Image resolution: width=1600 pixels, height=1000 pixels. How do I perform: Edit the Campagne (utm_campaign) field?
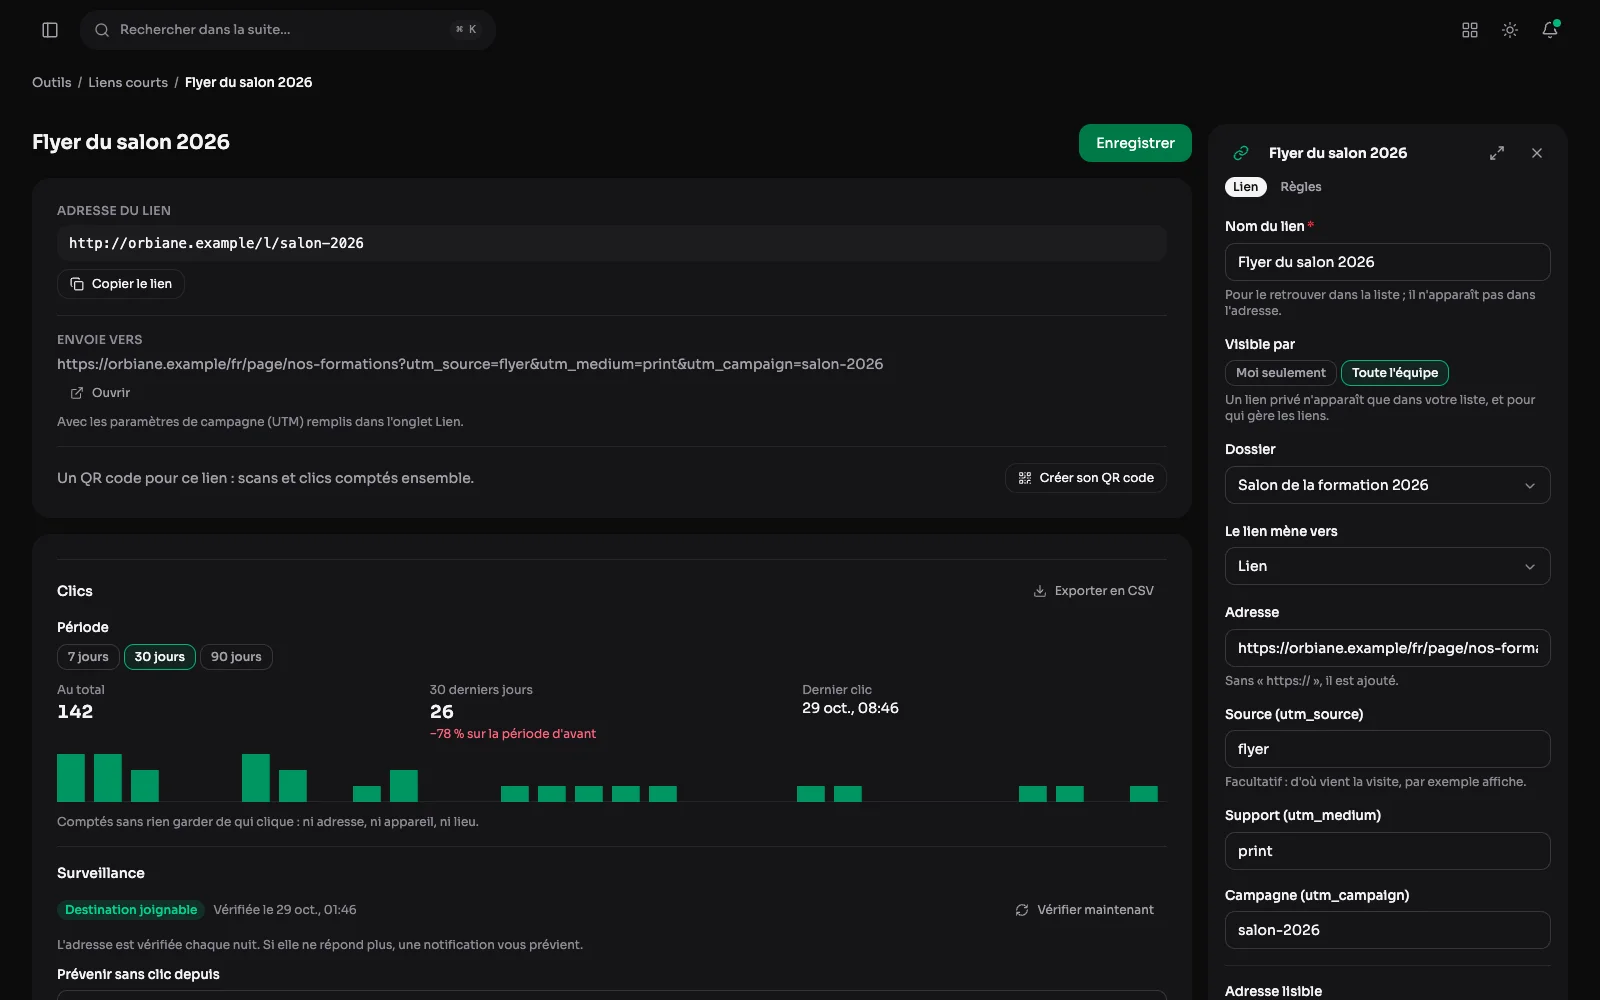coord(1388,930)
